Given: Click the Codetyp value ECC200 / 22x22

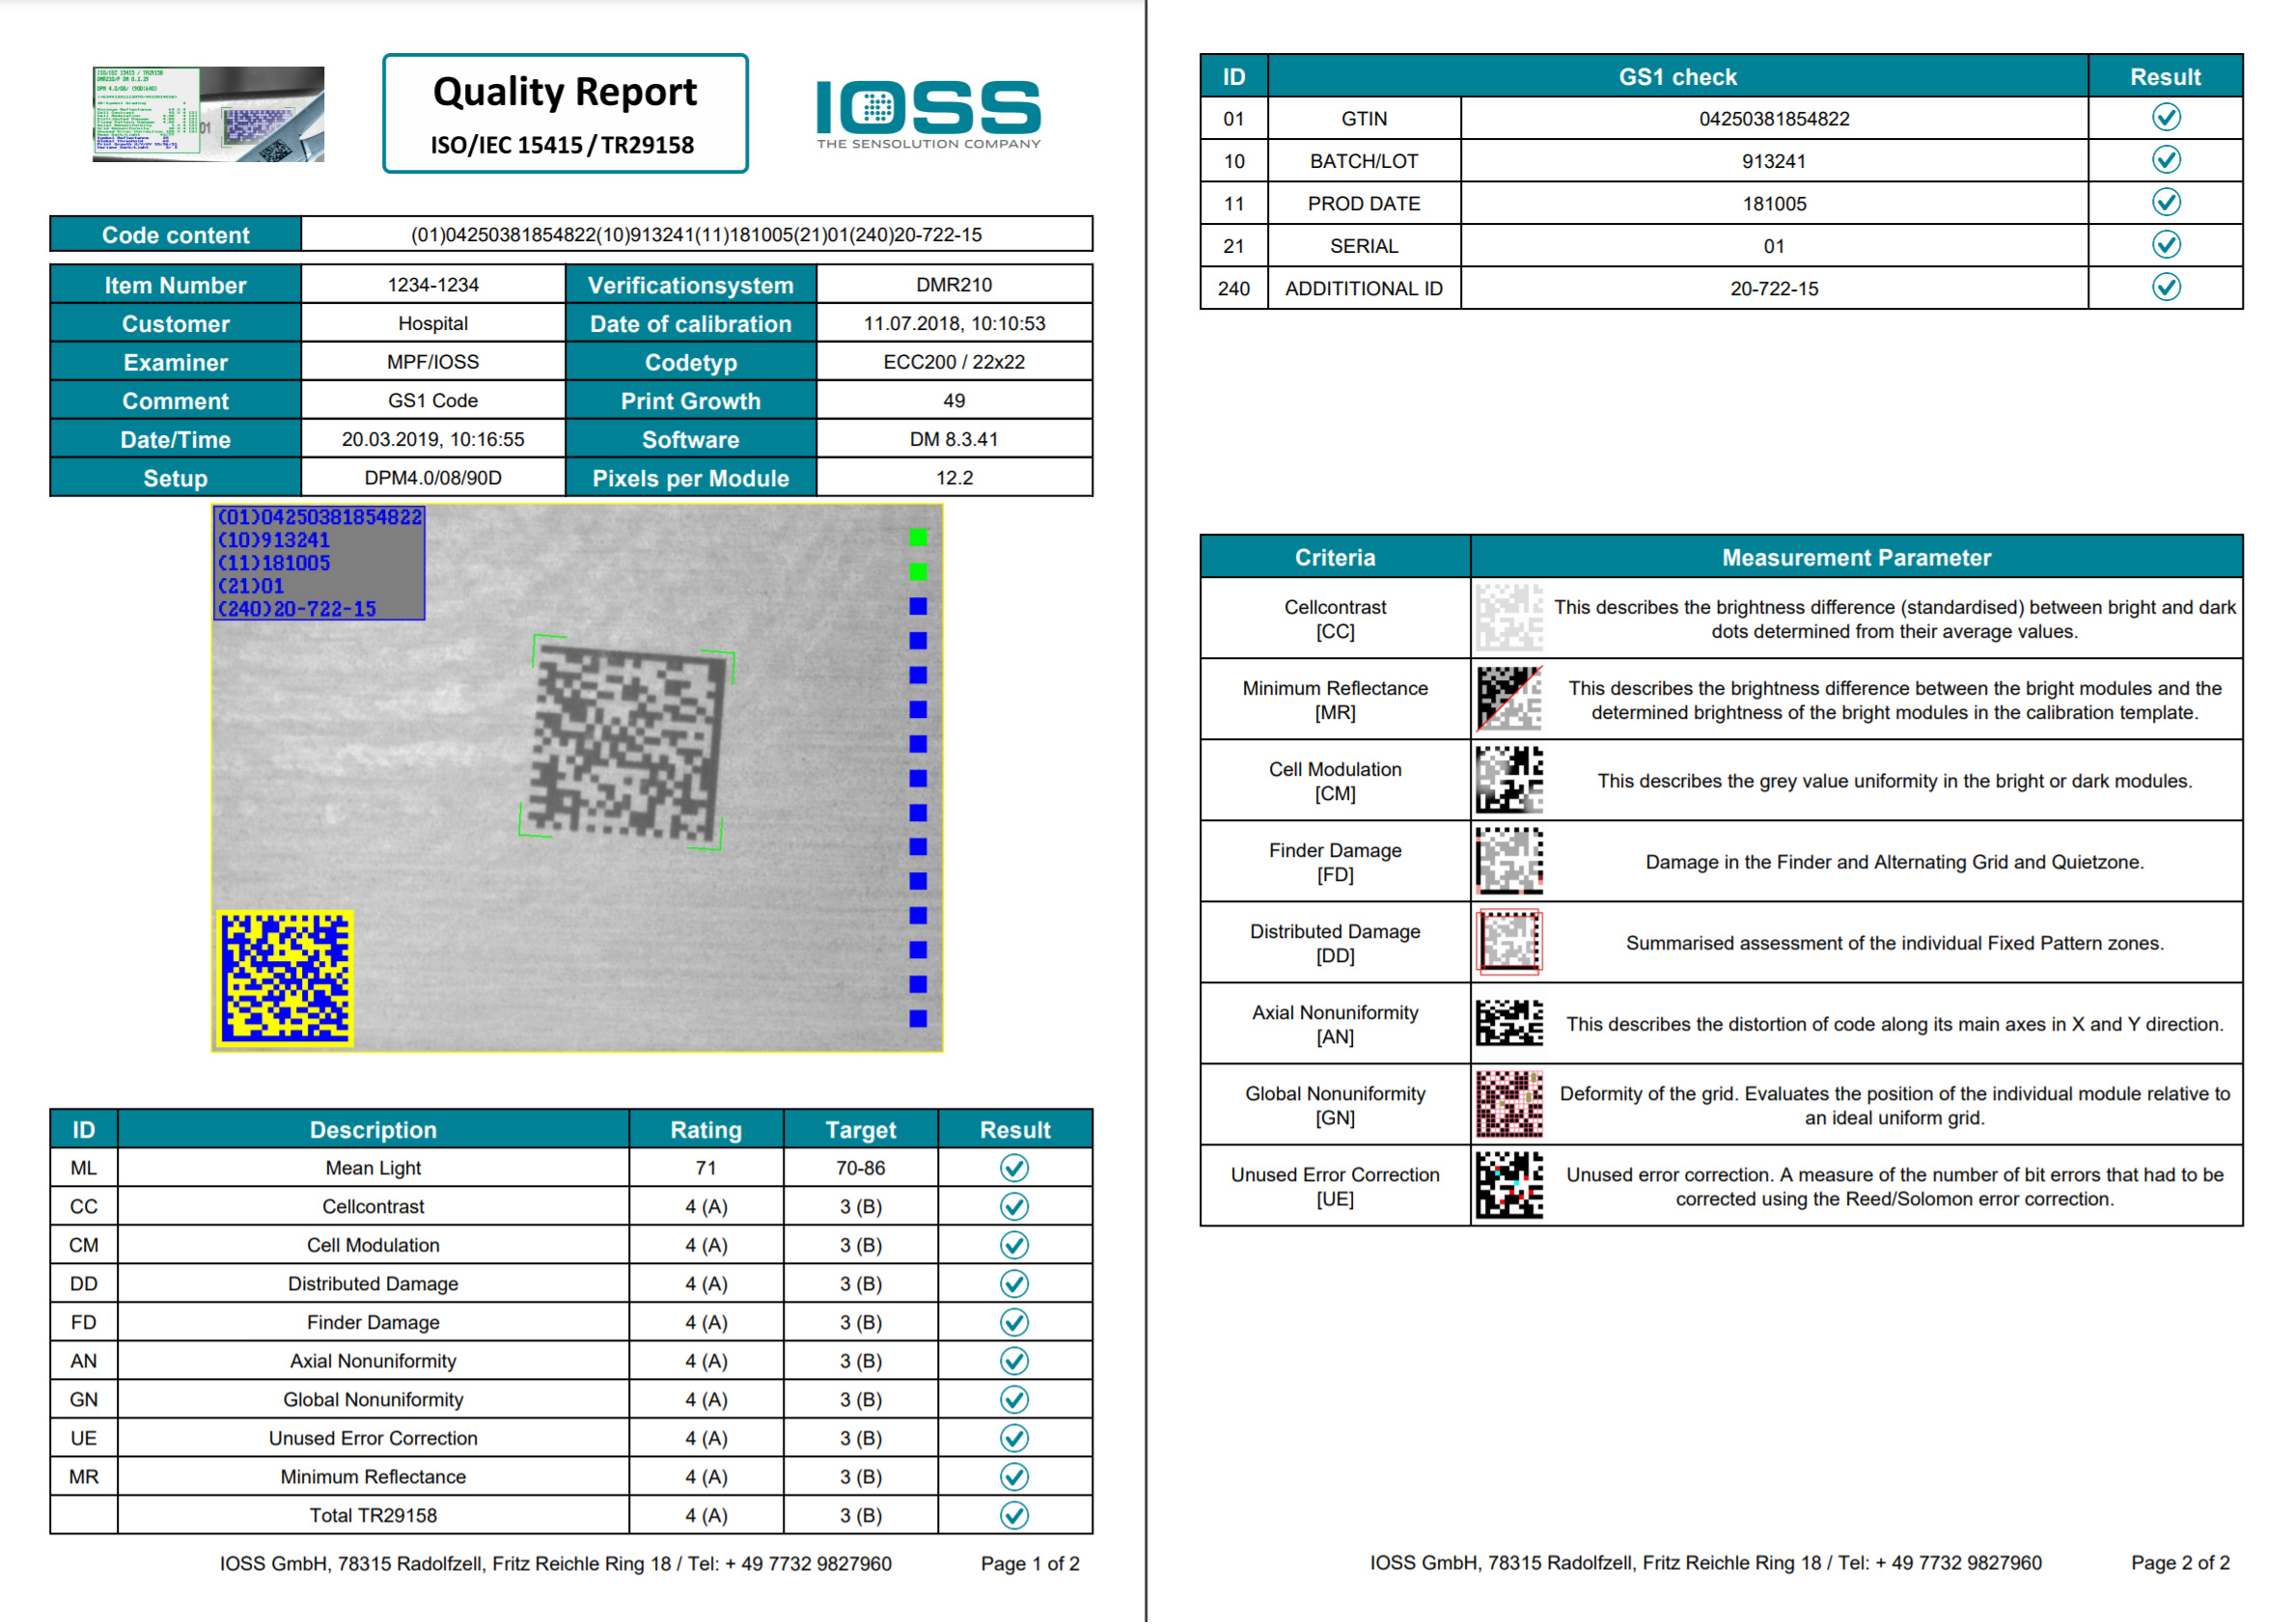Looking at the screenshot, I should point(956,362).
